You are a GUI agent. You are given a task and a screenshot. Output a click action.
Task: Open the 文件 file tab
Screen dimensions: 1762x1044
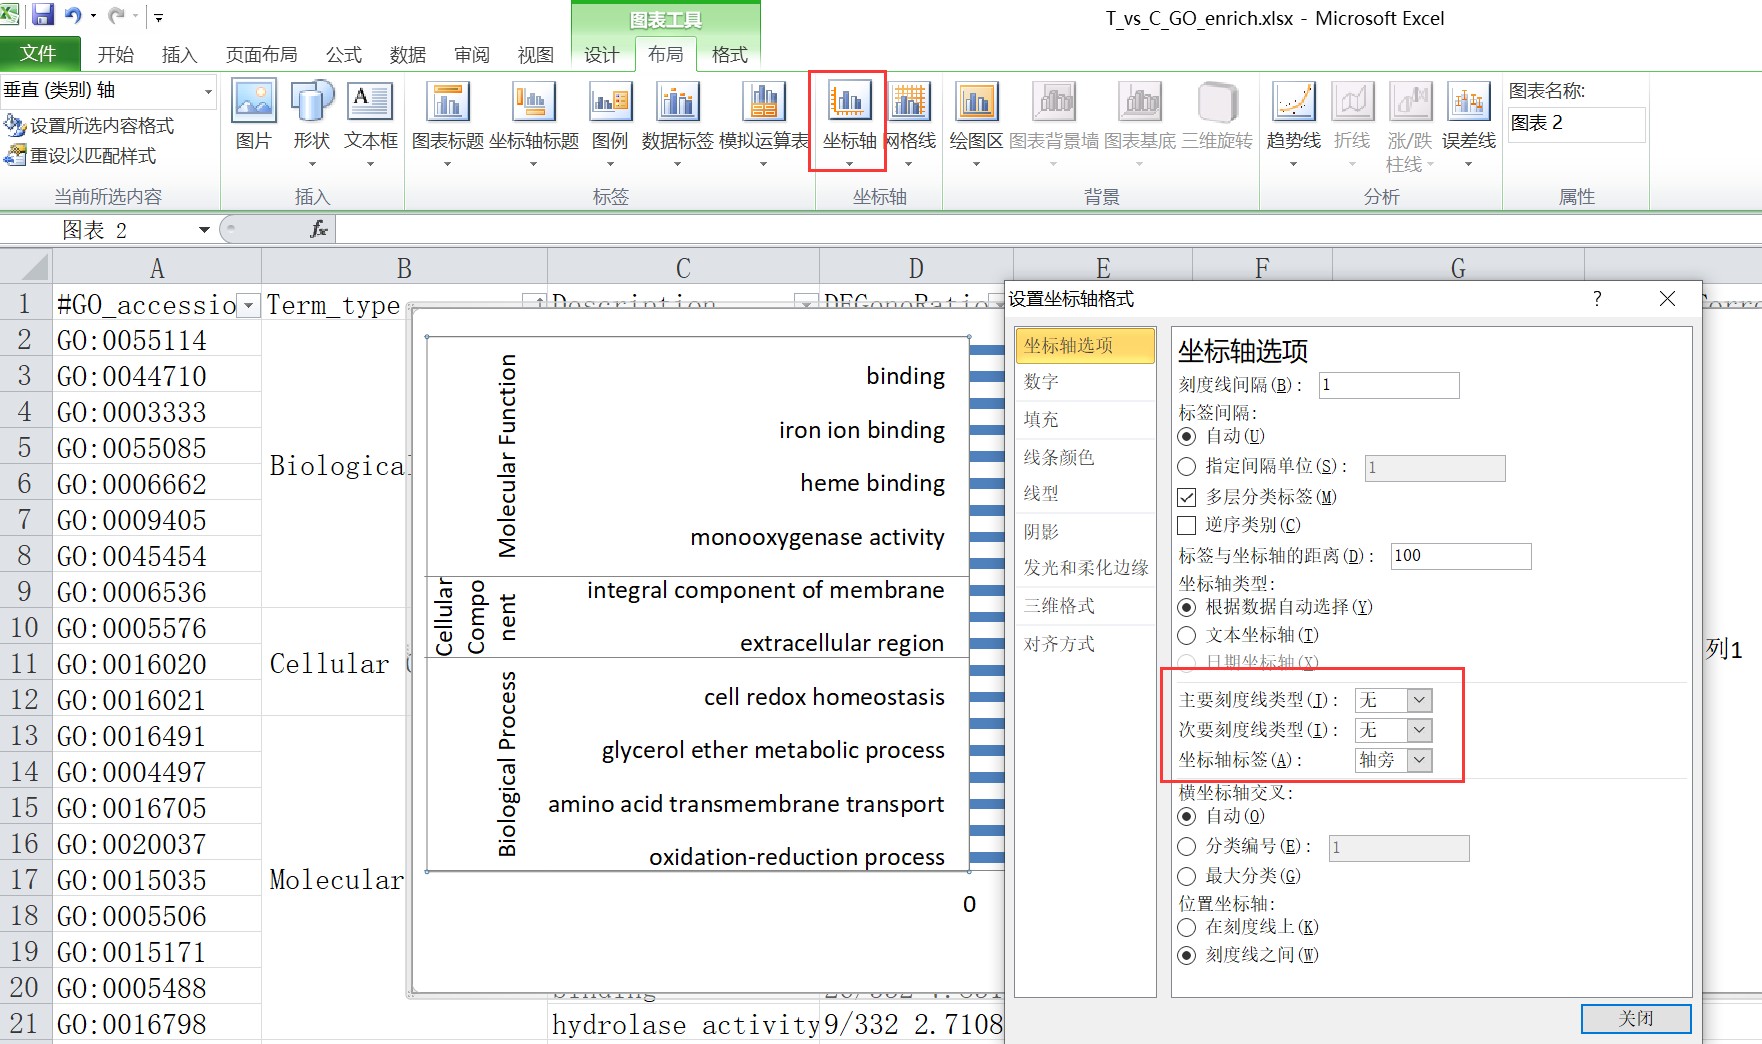click(38, 53)
